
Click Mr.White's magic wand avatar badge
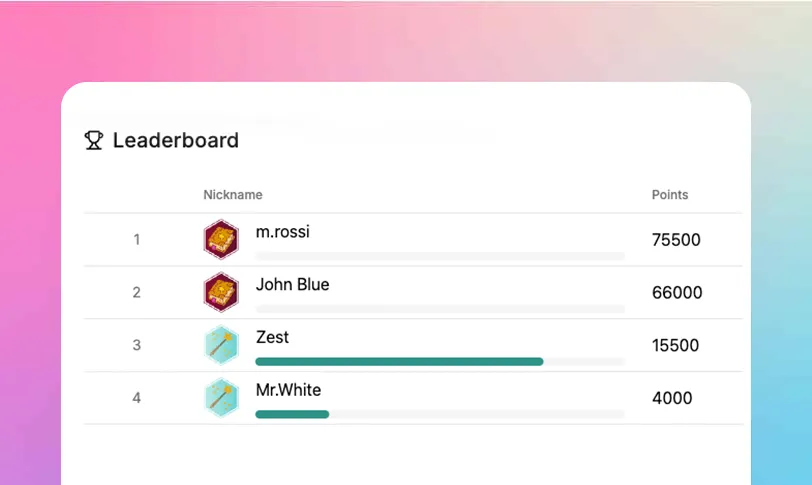pos(221,398)
